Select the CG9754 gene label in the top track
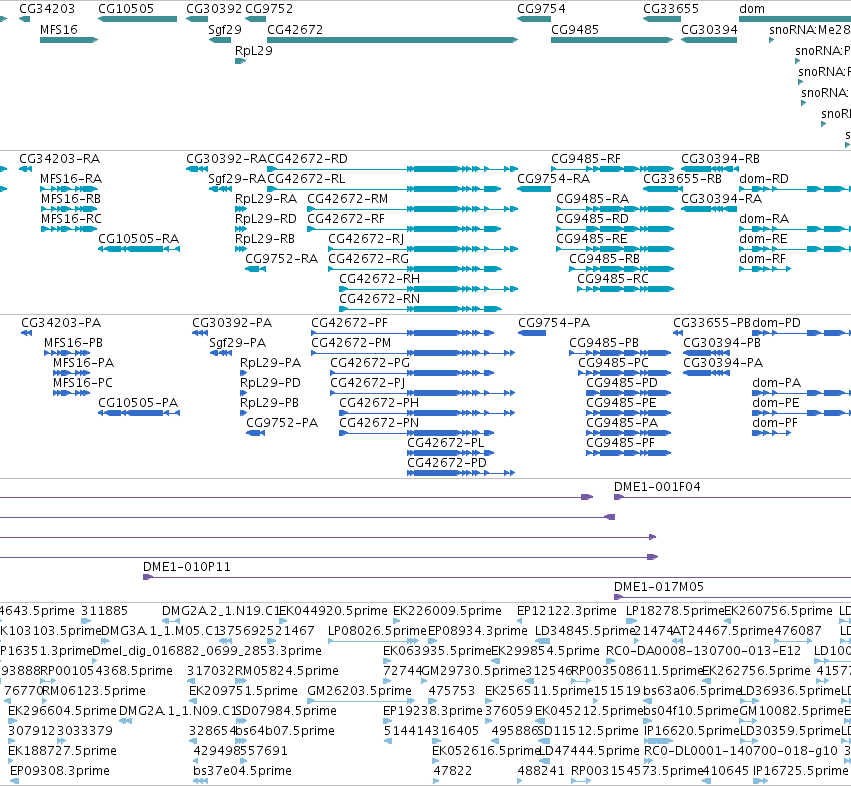851x786 pixels. [541, 9]
